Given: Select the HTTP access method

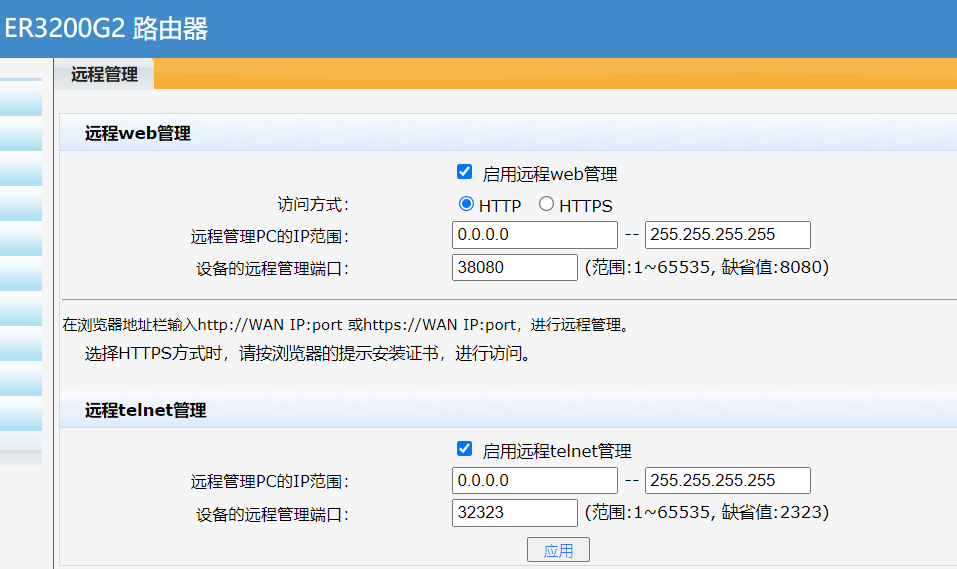Looking at the screenshot, I should (x=466, y=204).
